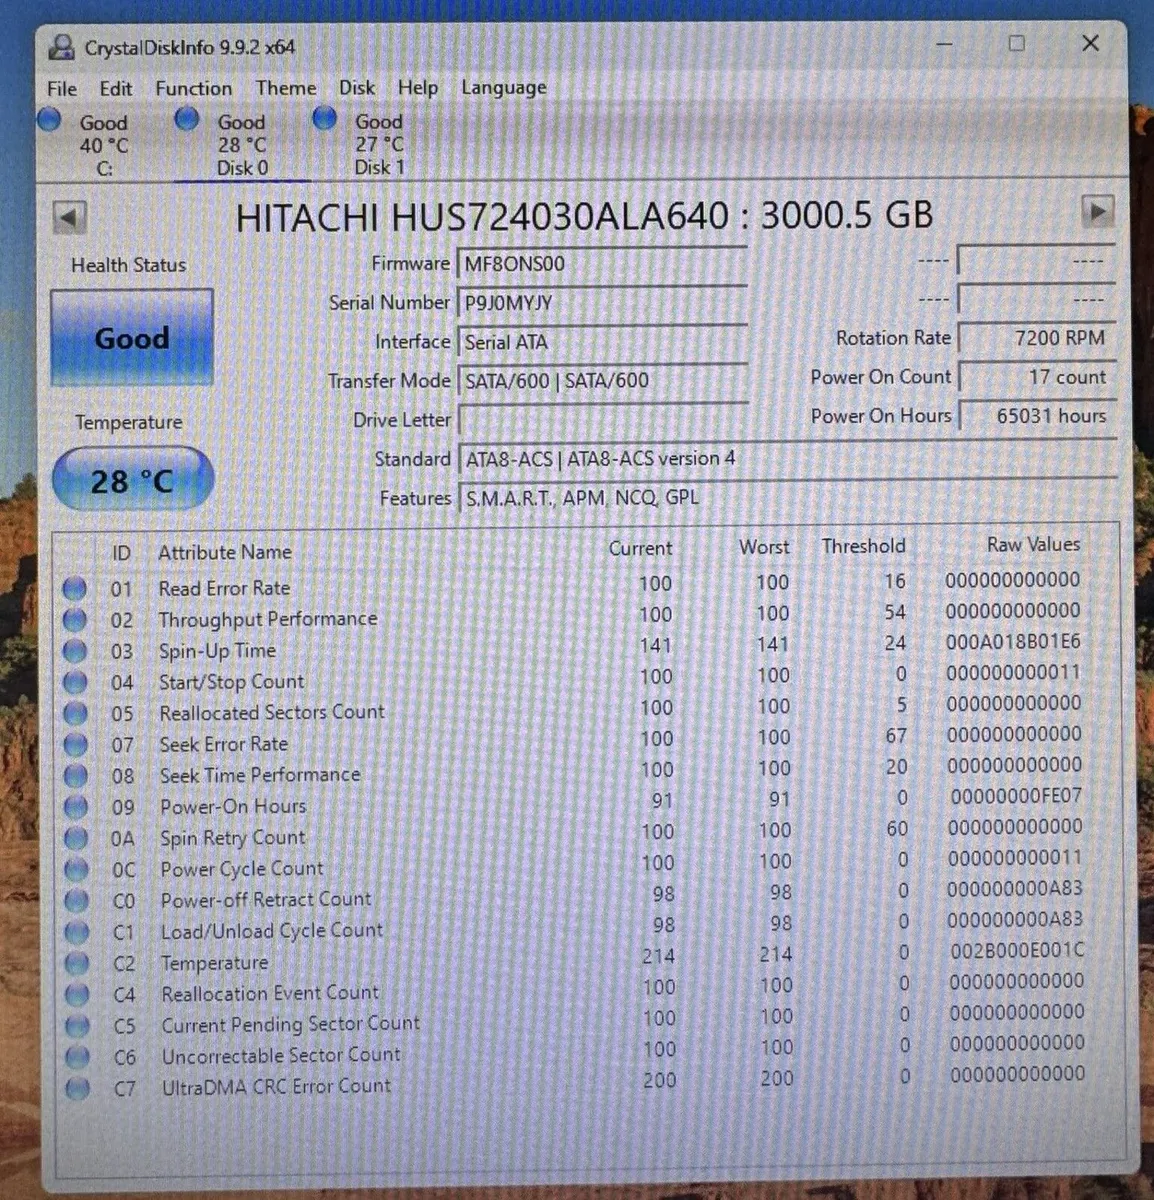Select the Read Error Rate attribute name
This screenshot has height=1200, width=1154.
coord(224,588)
